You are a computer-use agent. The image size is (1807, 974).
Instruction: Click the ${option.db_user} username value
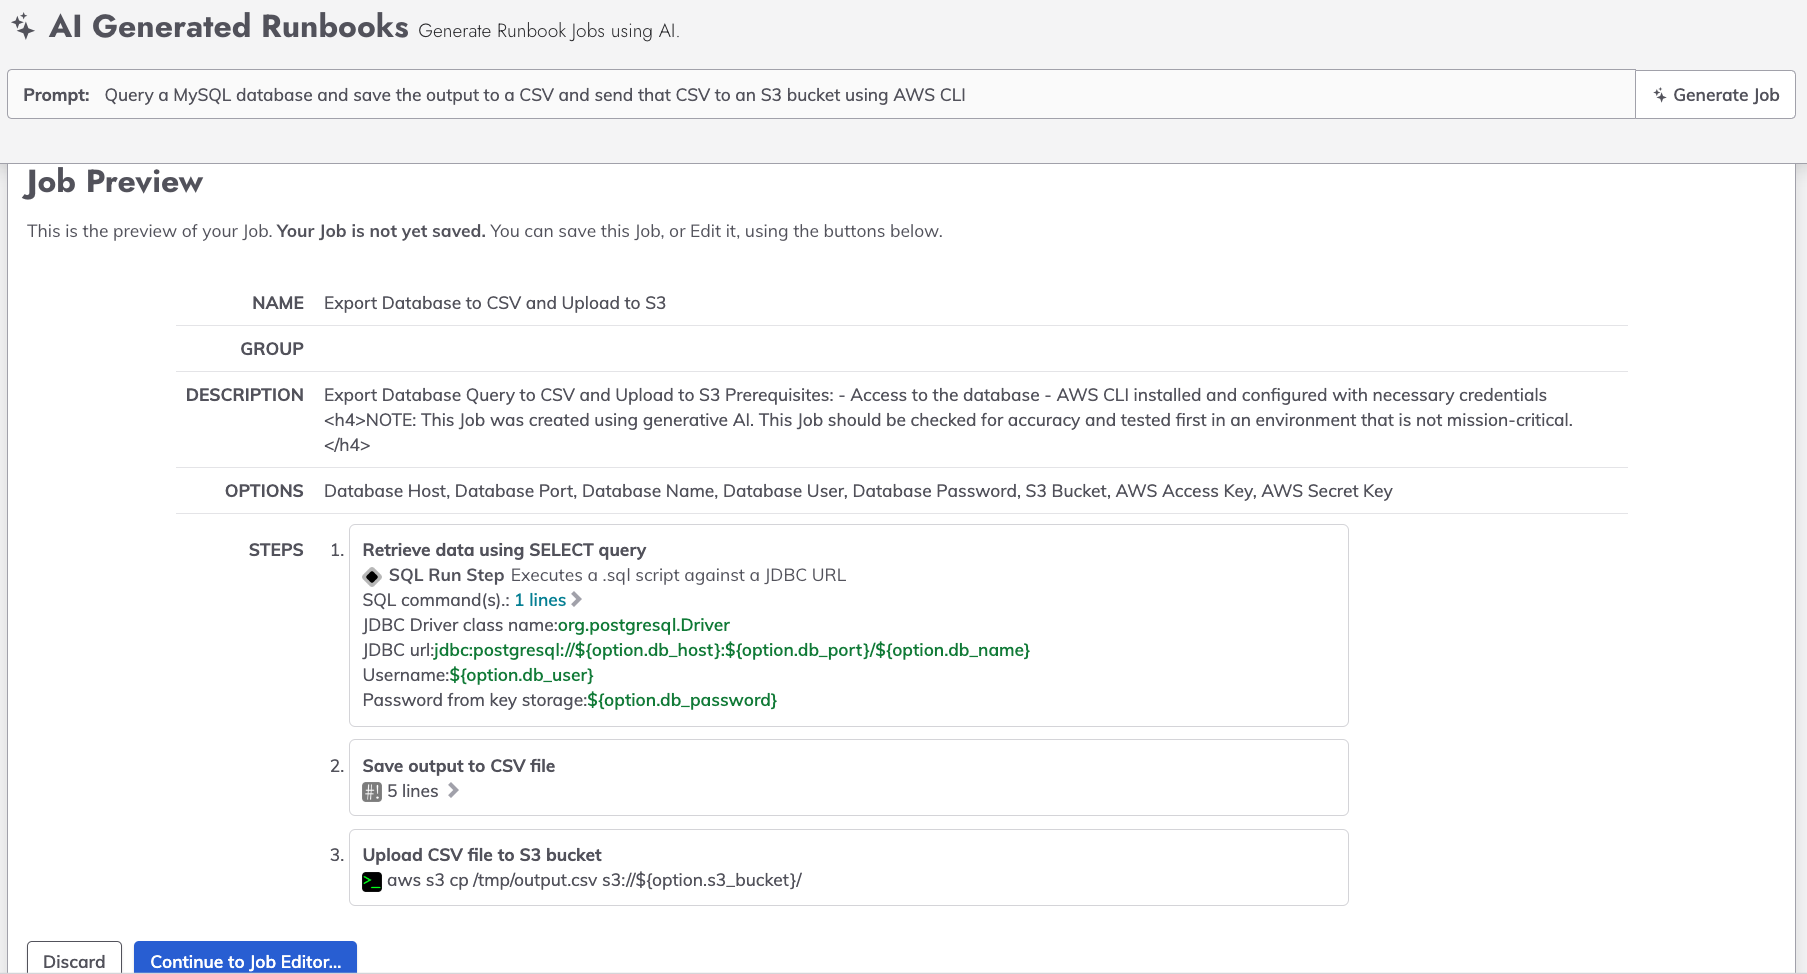tap(522, 675)
